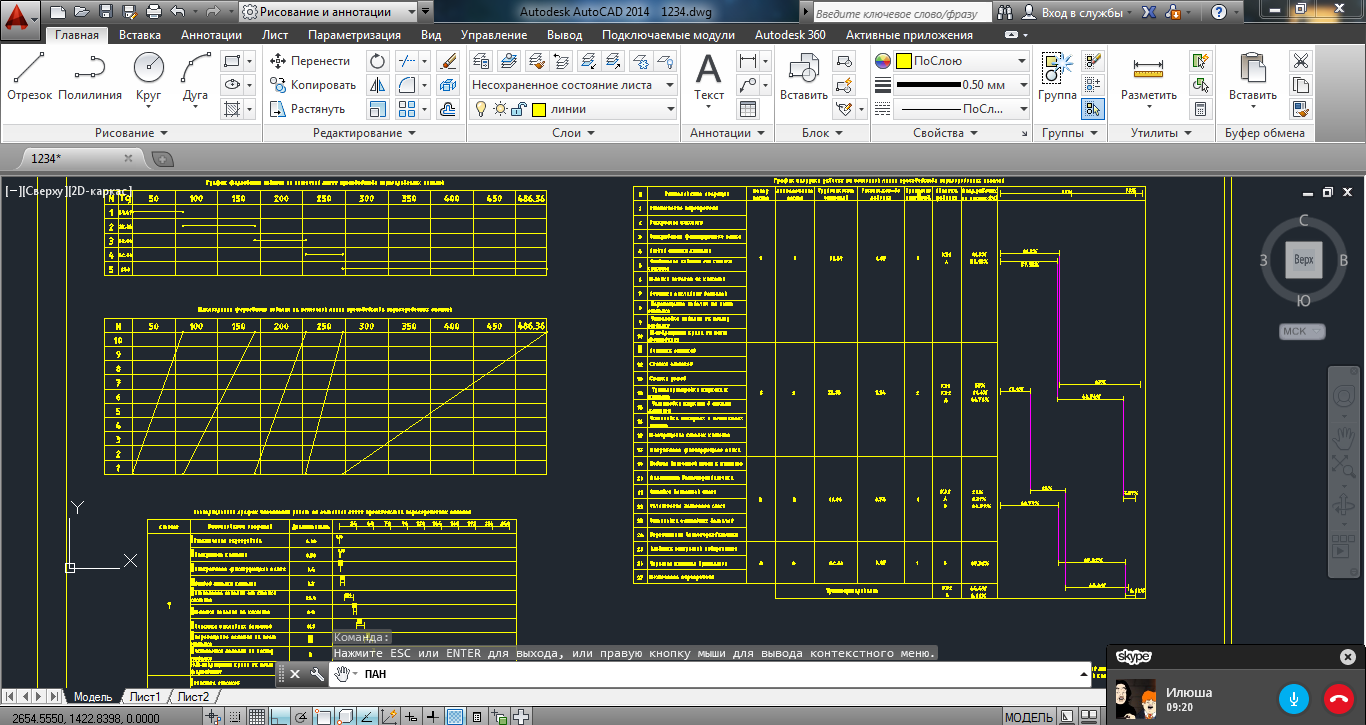This screenshot has width=1366, height=725.
Task: Open the Вставка ribbon tab
Action: pos(140,35)
